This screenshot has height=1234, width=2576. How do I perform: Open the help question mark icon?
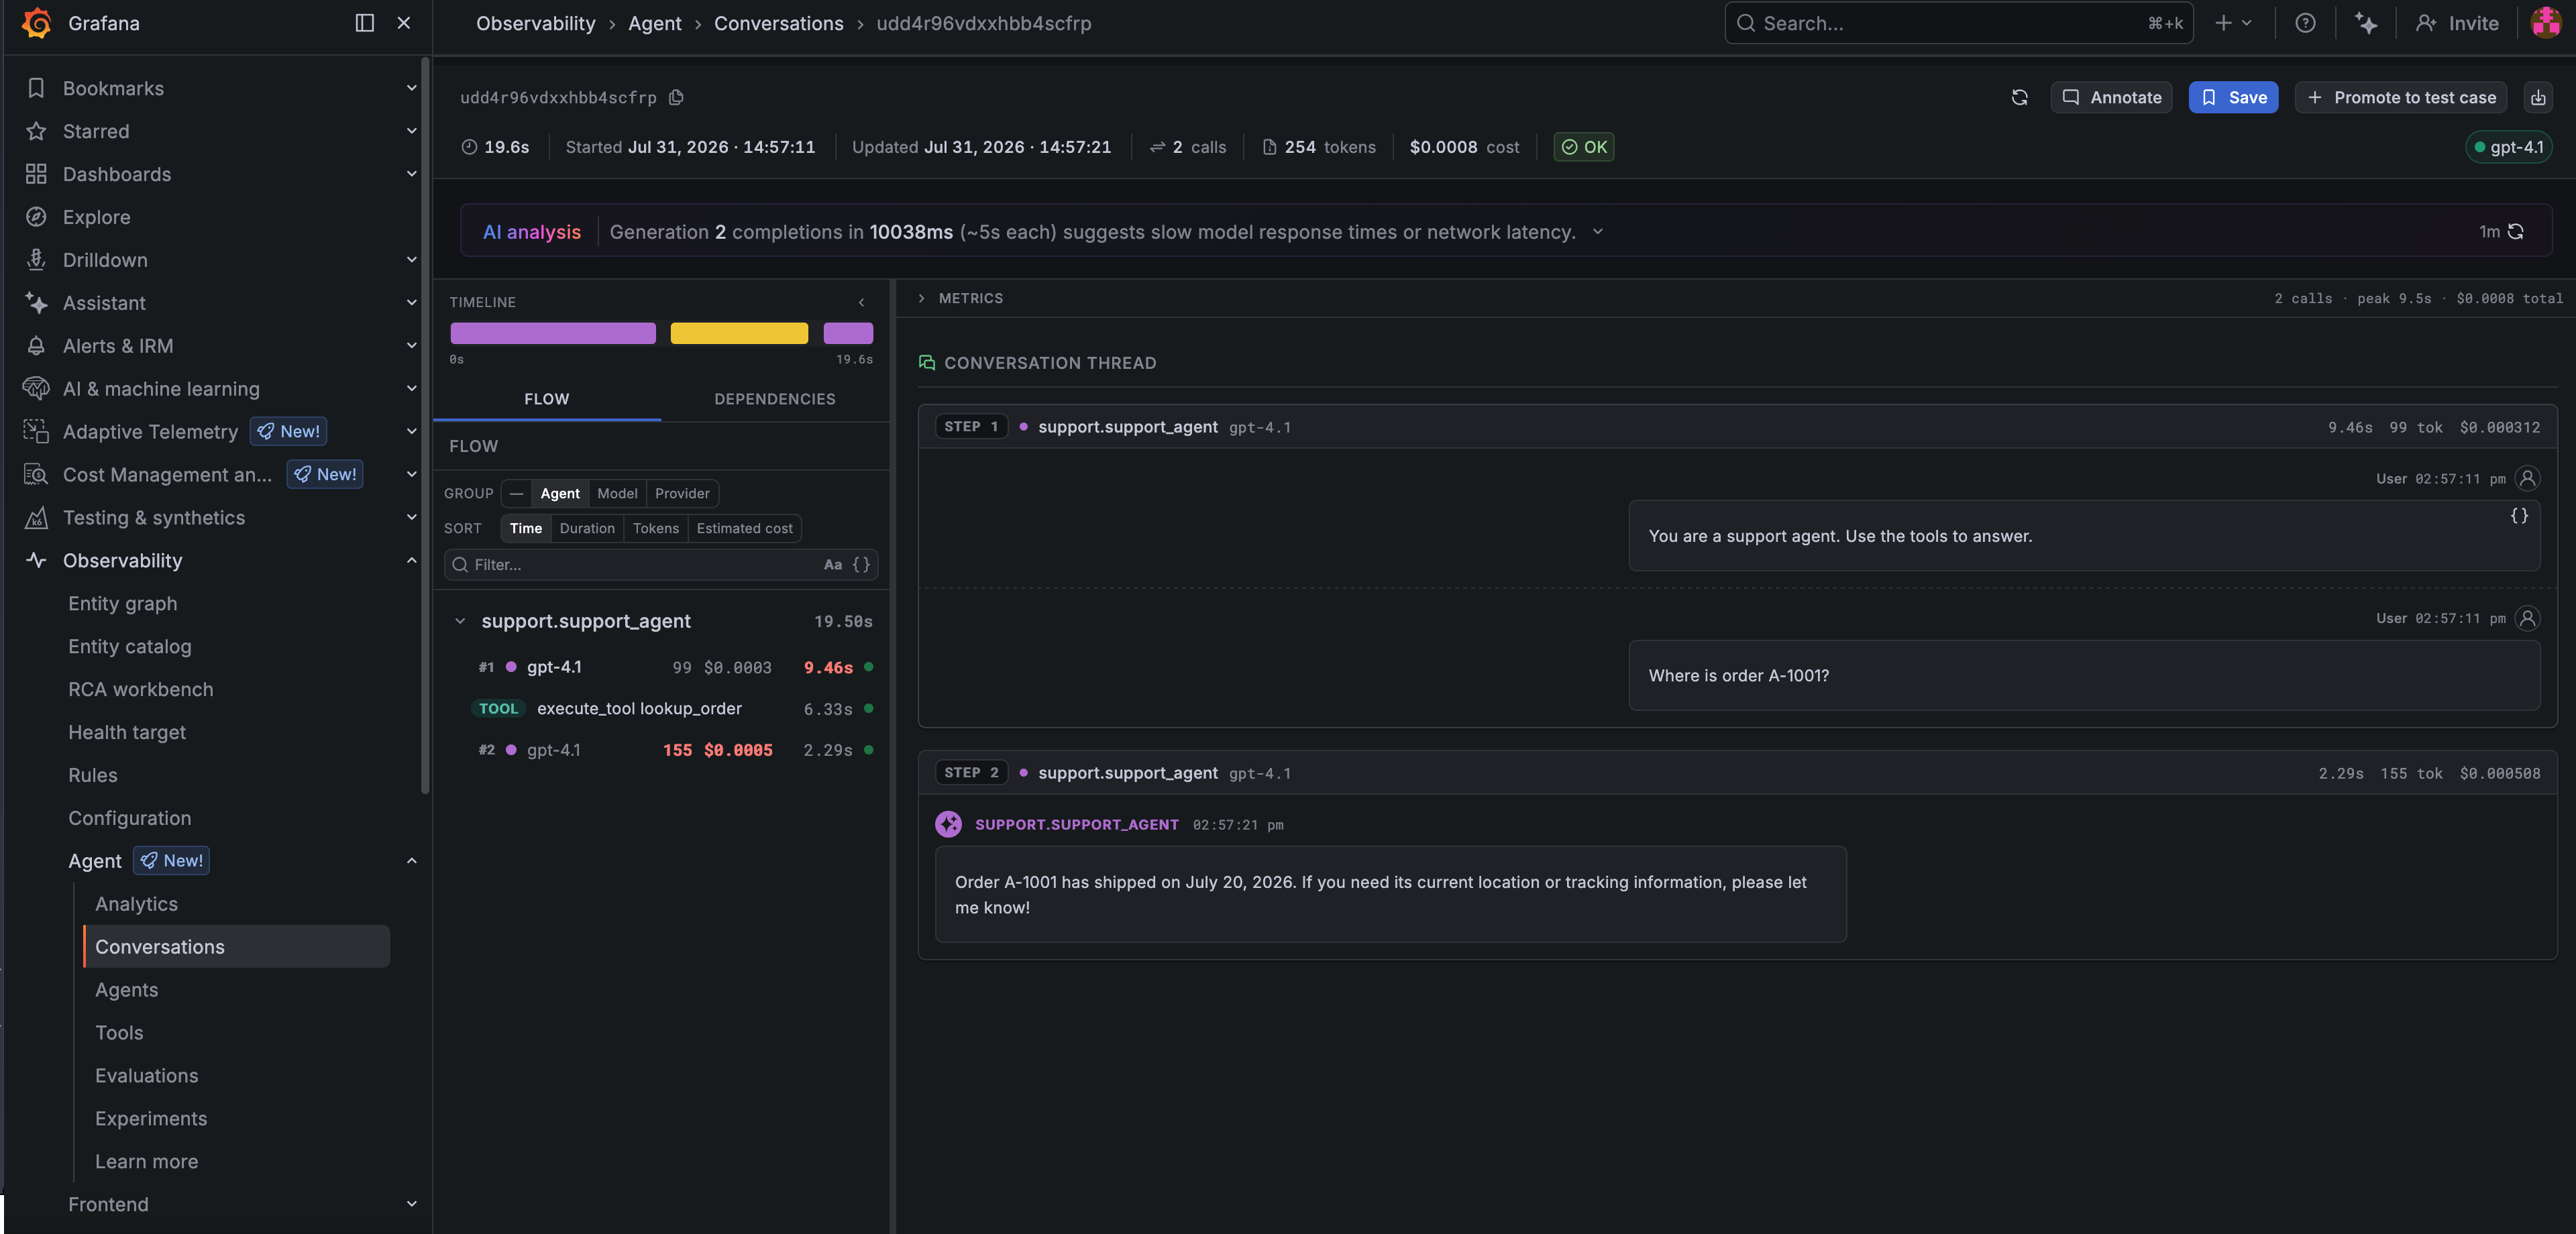pos(2305,23)
